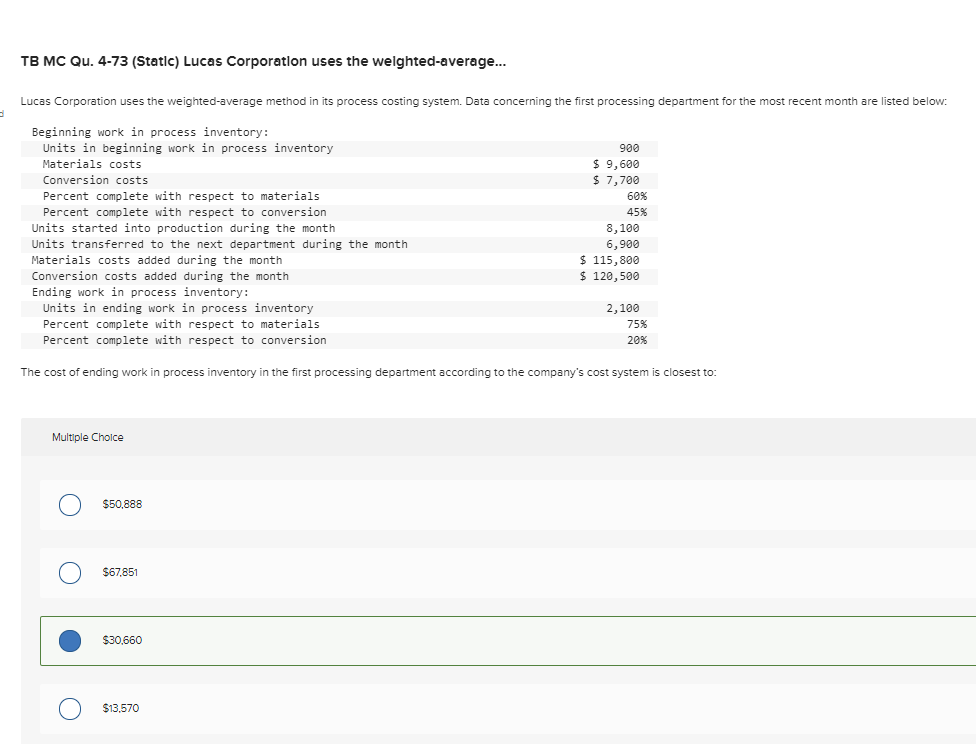Image resolution: width=976 pixels, height=744 pixels.
Task: Click the $13,570 answer text
Action: (121, 708)
